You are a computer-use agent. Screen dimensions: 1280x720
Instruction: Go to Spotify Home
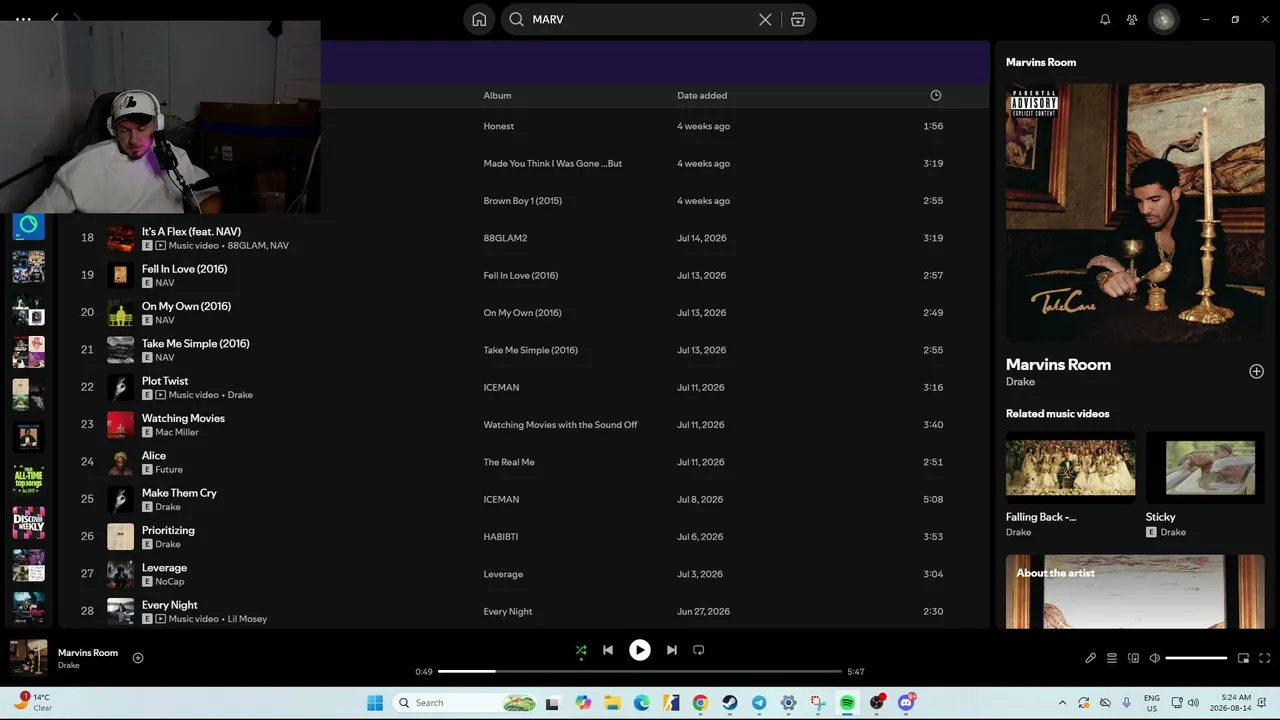(479, 19)
